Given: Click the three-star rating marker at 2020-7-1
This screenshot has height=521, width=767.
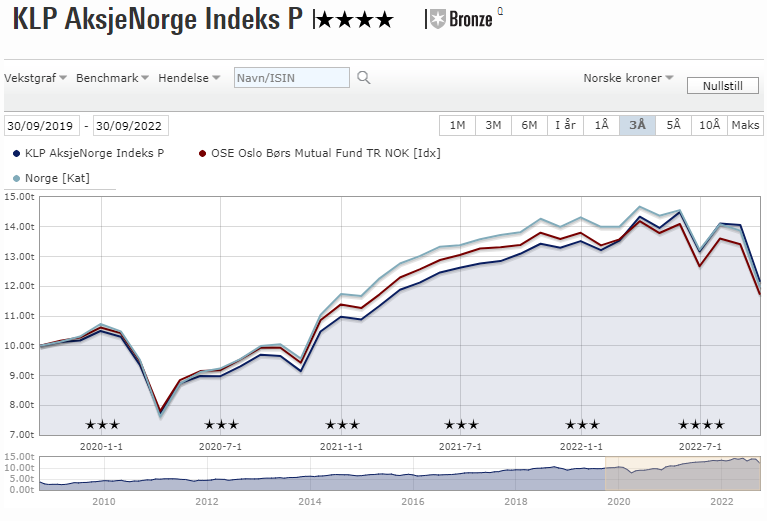Looking at the screenshot, I should [x=221, y=425].
